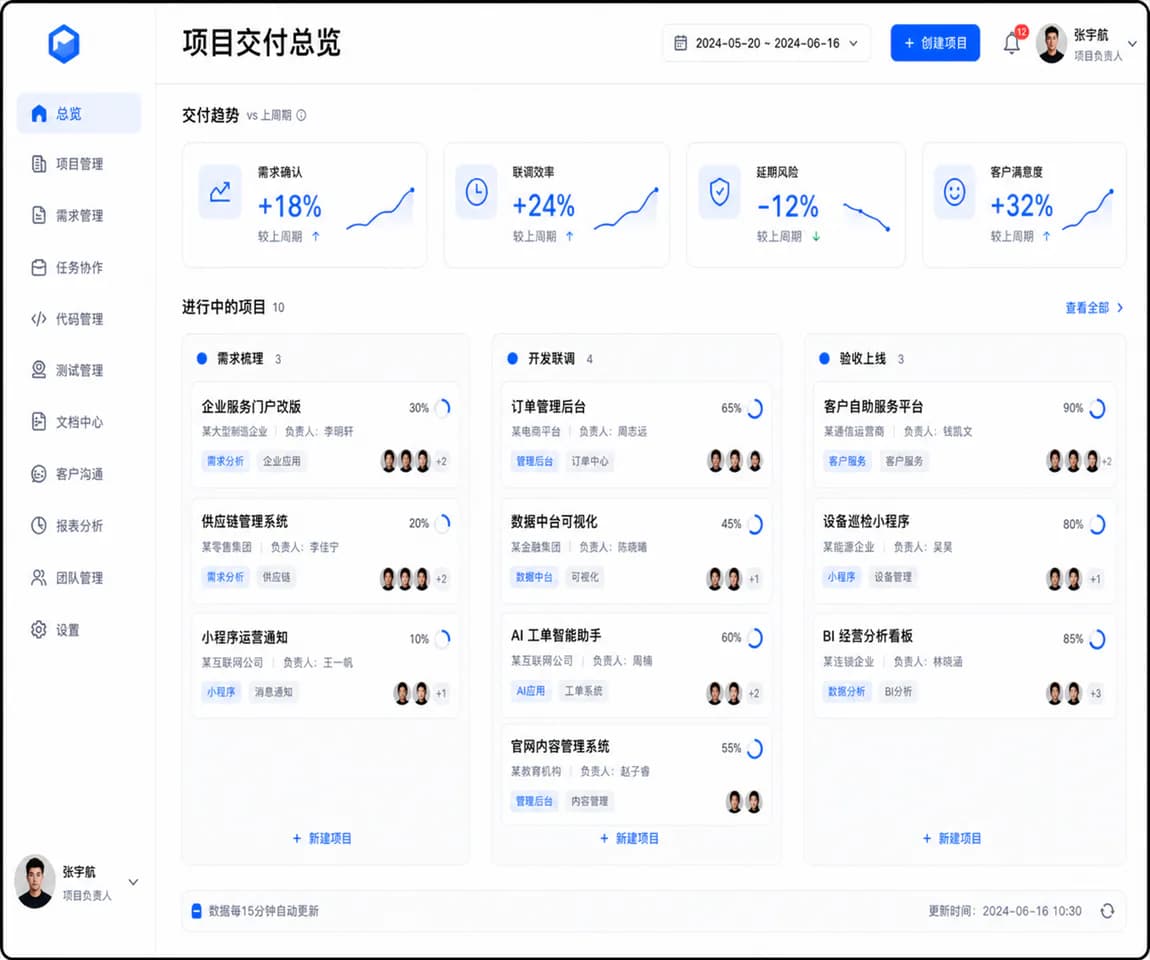1150x960 pixels.
Task: Expand bottom-left 张宇航 user chevron
Action: [x=133, y=882]
